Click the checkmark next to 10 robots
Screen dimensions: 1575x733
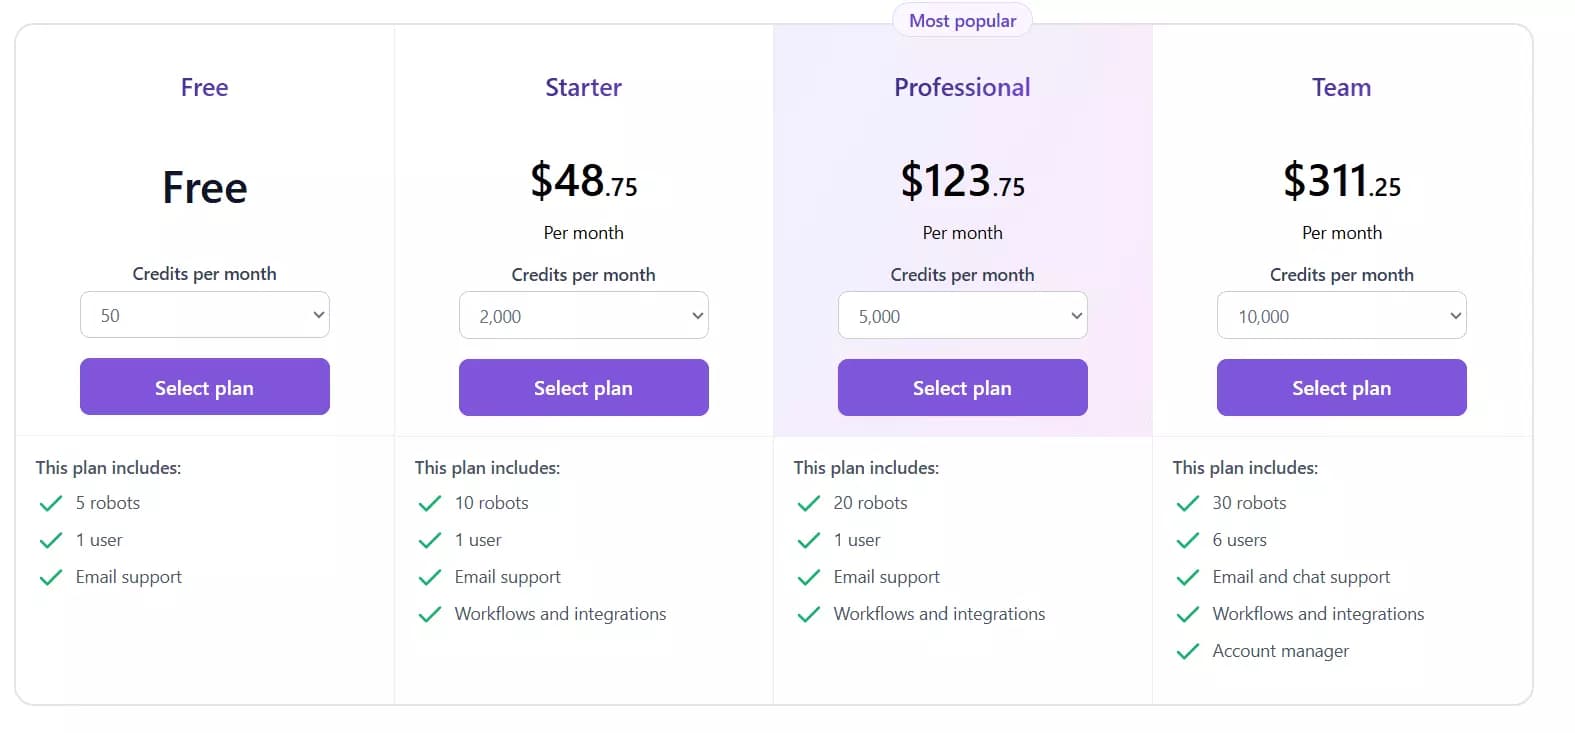pyautogui.click(x=429, y=503)
